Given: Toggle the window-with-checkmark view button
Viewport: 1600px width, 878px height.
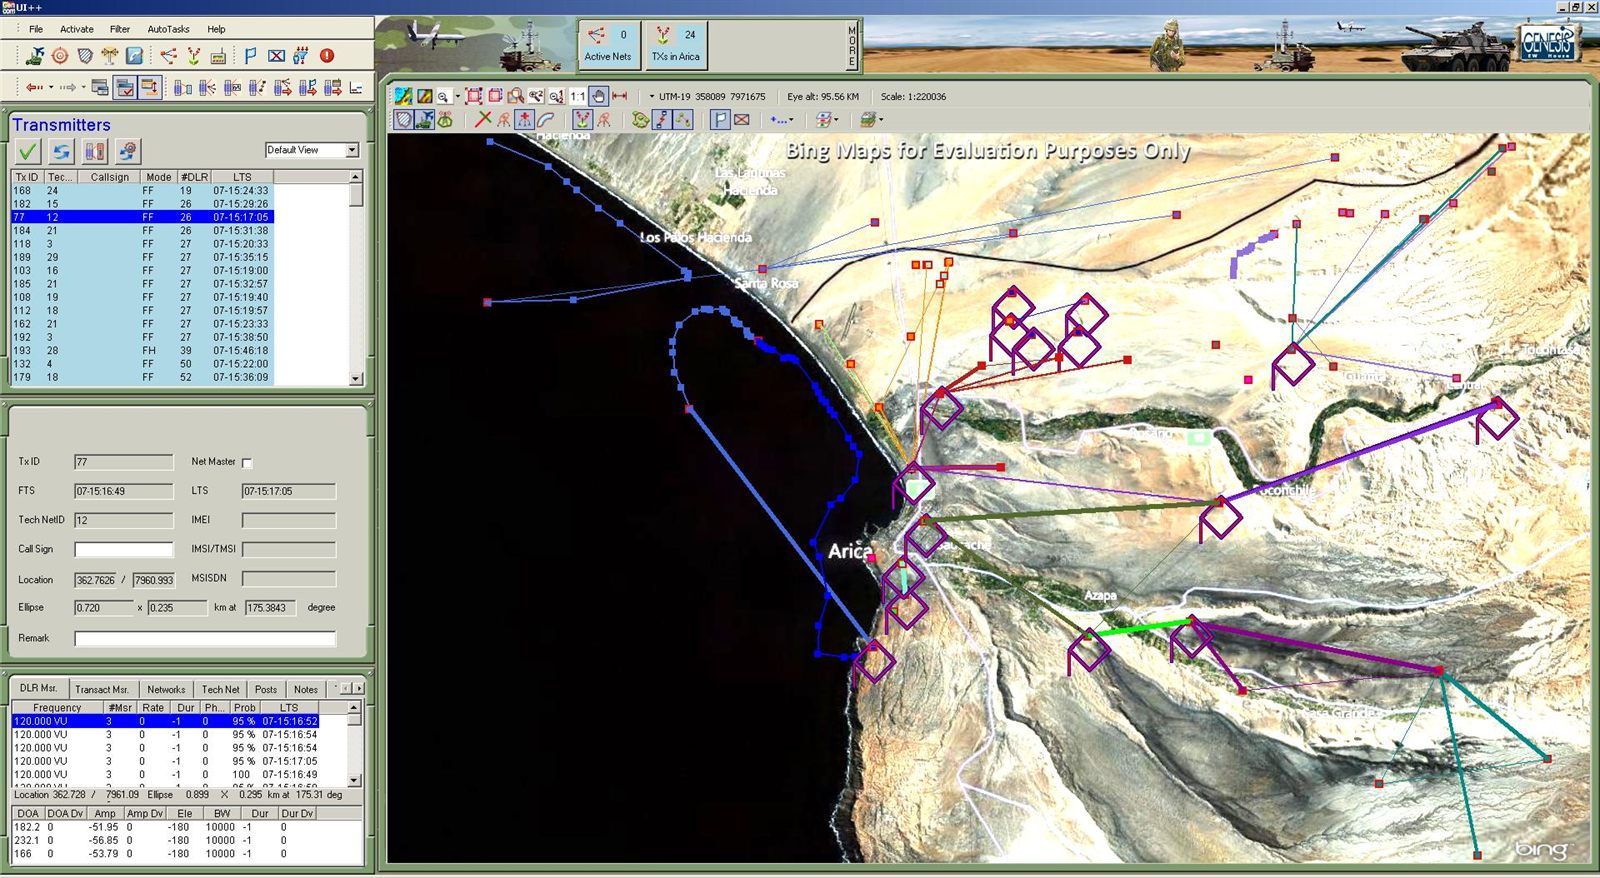Looking at the screenshot, I should pos(125,87).
